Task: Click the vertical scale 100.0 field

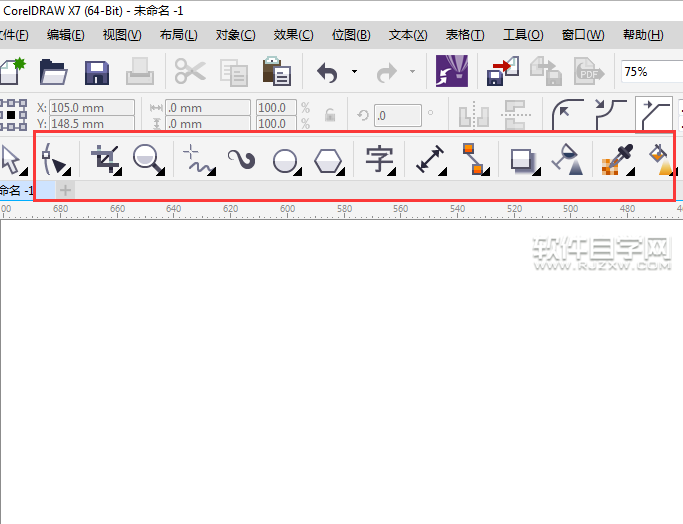Action: pos(276,124)
